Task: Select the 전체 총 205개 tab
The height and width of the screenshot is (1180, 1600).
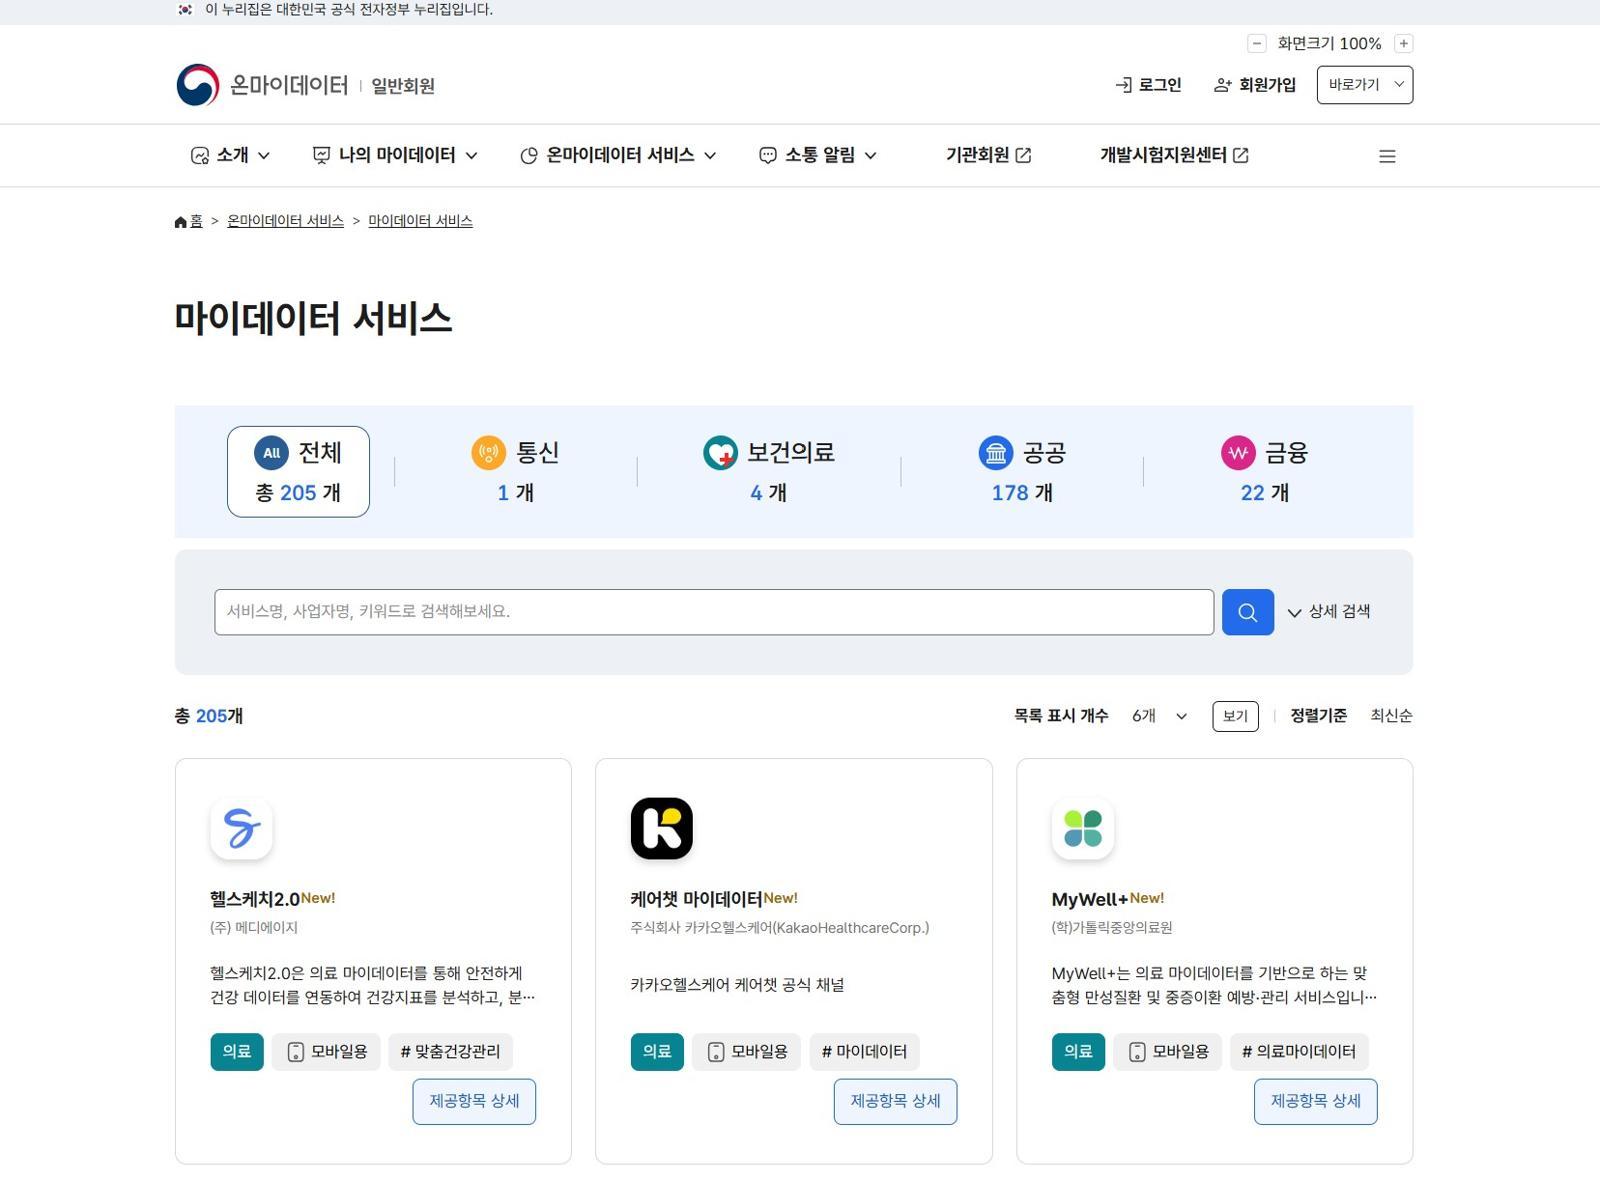Action: point(298,472)
